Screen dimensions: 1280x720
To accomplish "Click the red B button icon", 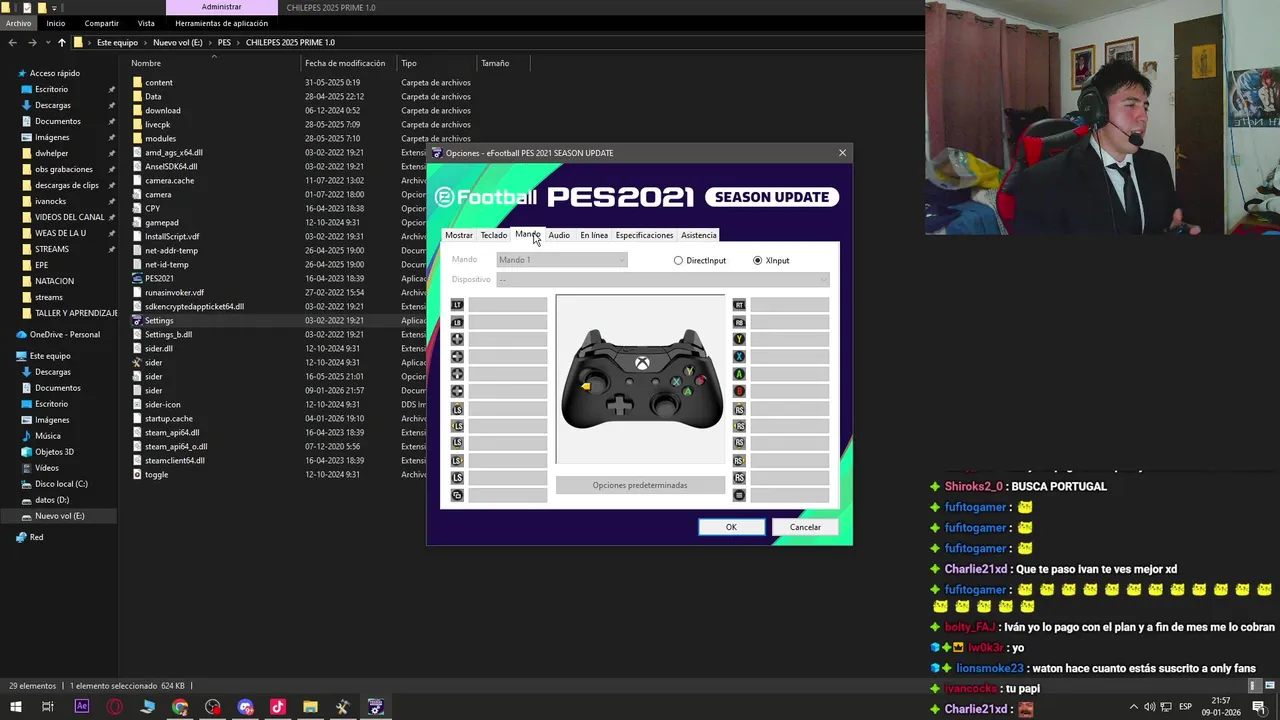I will tap(739, 391).
